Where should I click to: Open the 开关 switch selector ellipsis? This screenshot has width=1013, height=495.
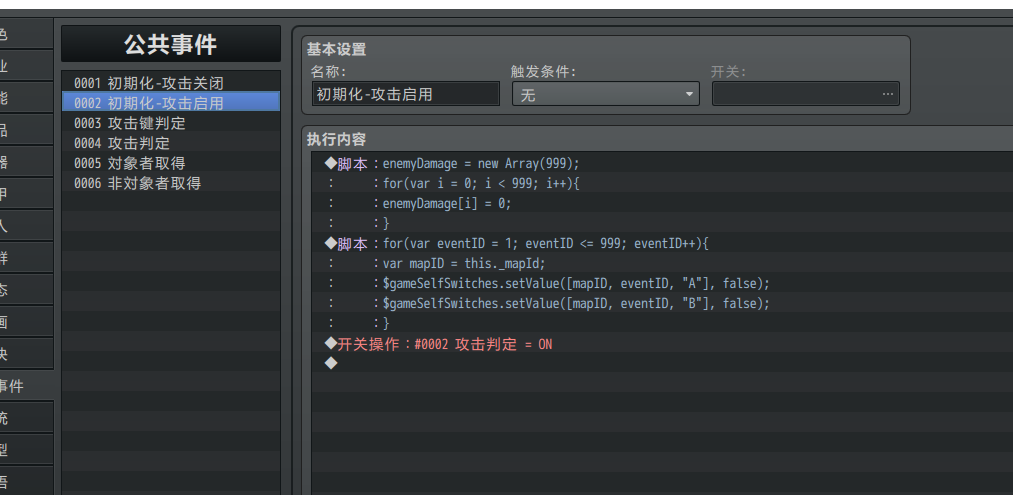[888, 94]
